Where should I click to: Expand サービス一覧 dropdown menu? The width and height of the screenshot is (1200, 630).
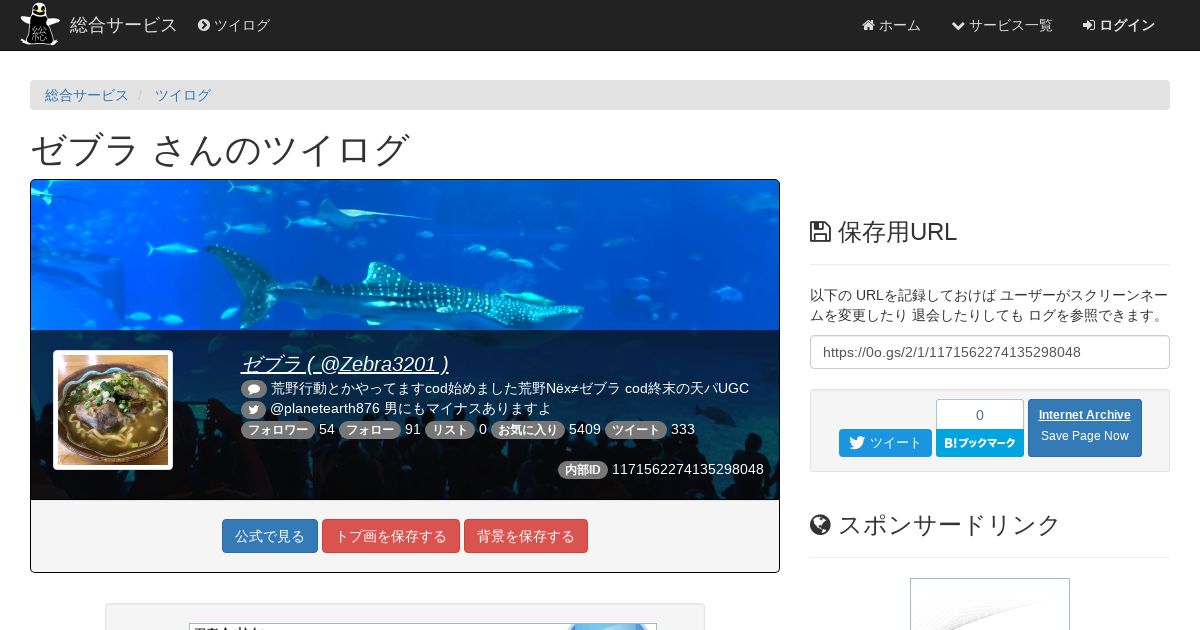[1002, 25]
